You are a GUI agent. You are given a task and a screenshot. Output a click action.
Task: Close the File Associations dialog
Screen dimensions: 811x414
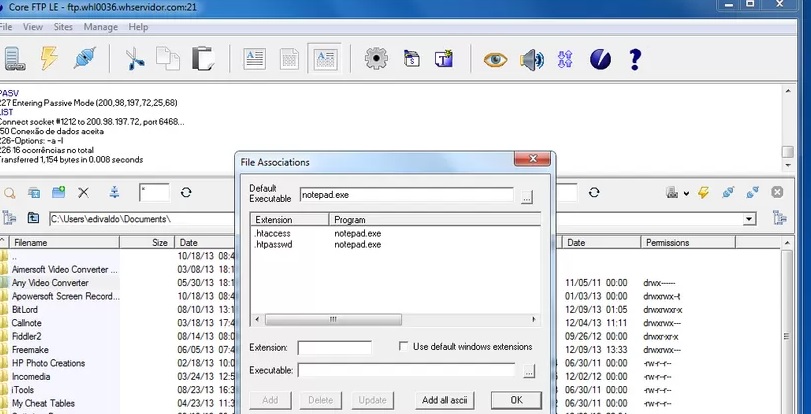coord(532,159)
